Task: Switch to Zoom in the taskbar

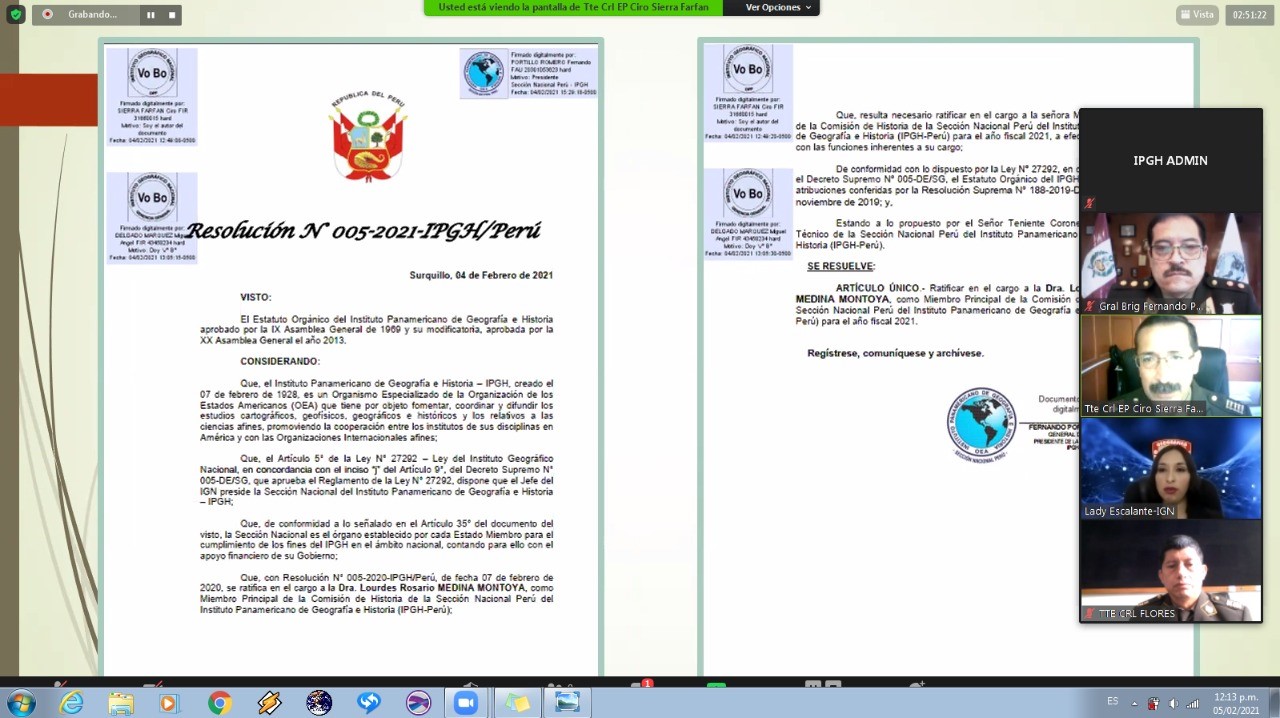Action: point(466,703)
